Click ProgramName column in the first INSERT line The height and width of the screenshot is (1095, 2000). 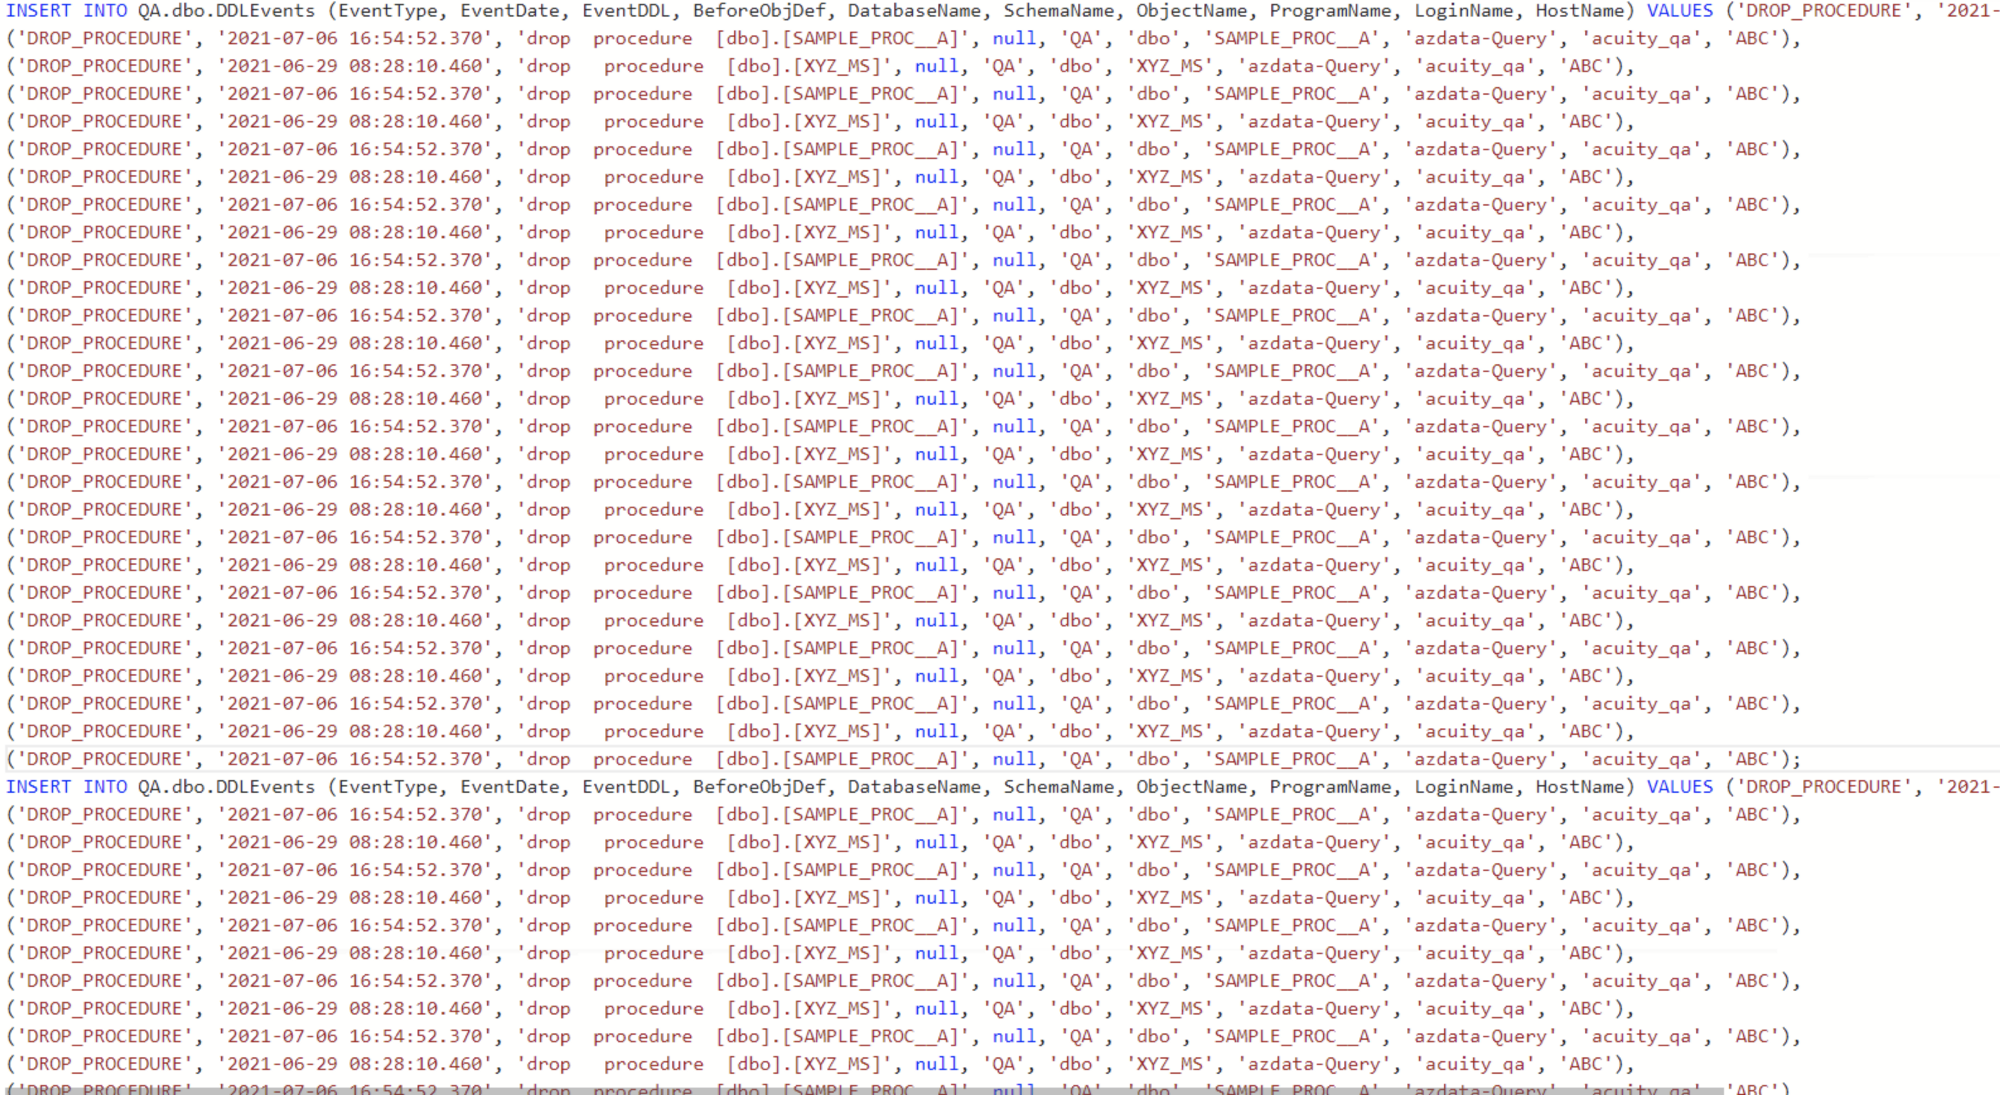1330,11
